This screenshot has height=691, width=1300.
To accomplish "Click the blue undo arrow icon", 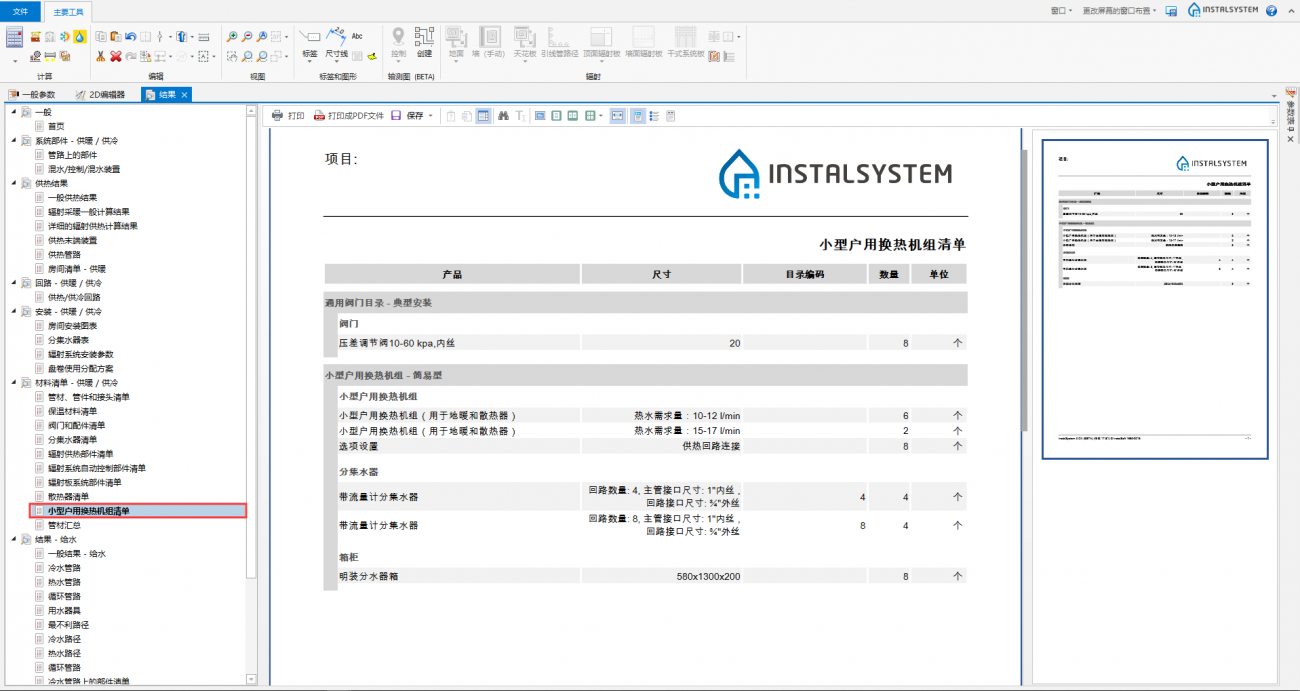I will point(131,37).
